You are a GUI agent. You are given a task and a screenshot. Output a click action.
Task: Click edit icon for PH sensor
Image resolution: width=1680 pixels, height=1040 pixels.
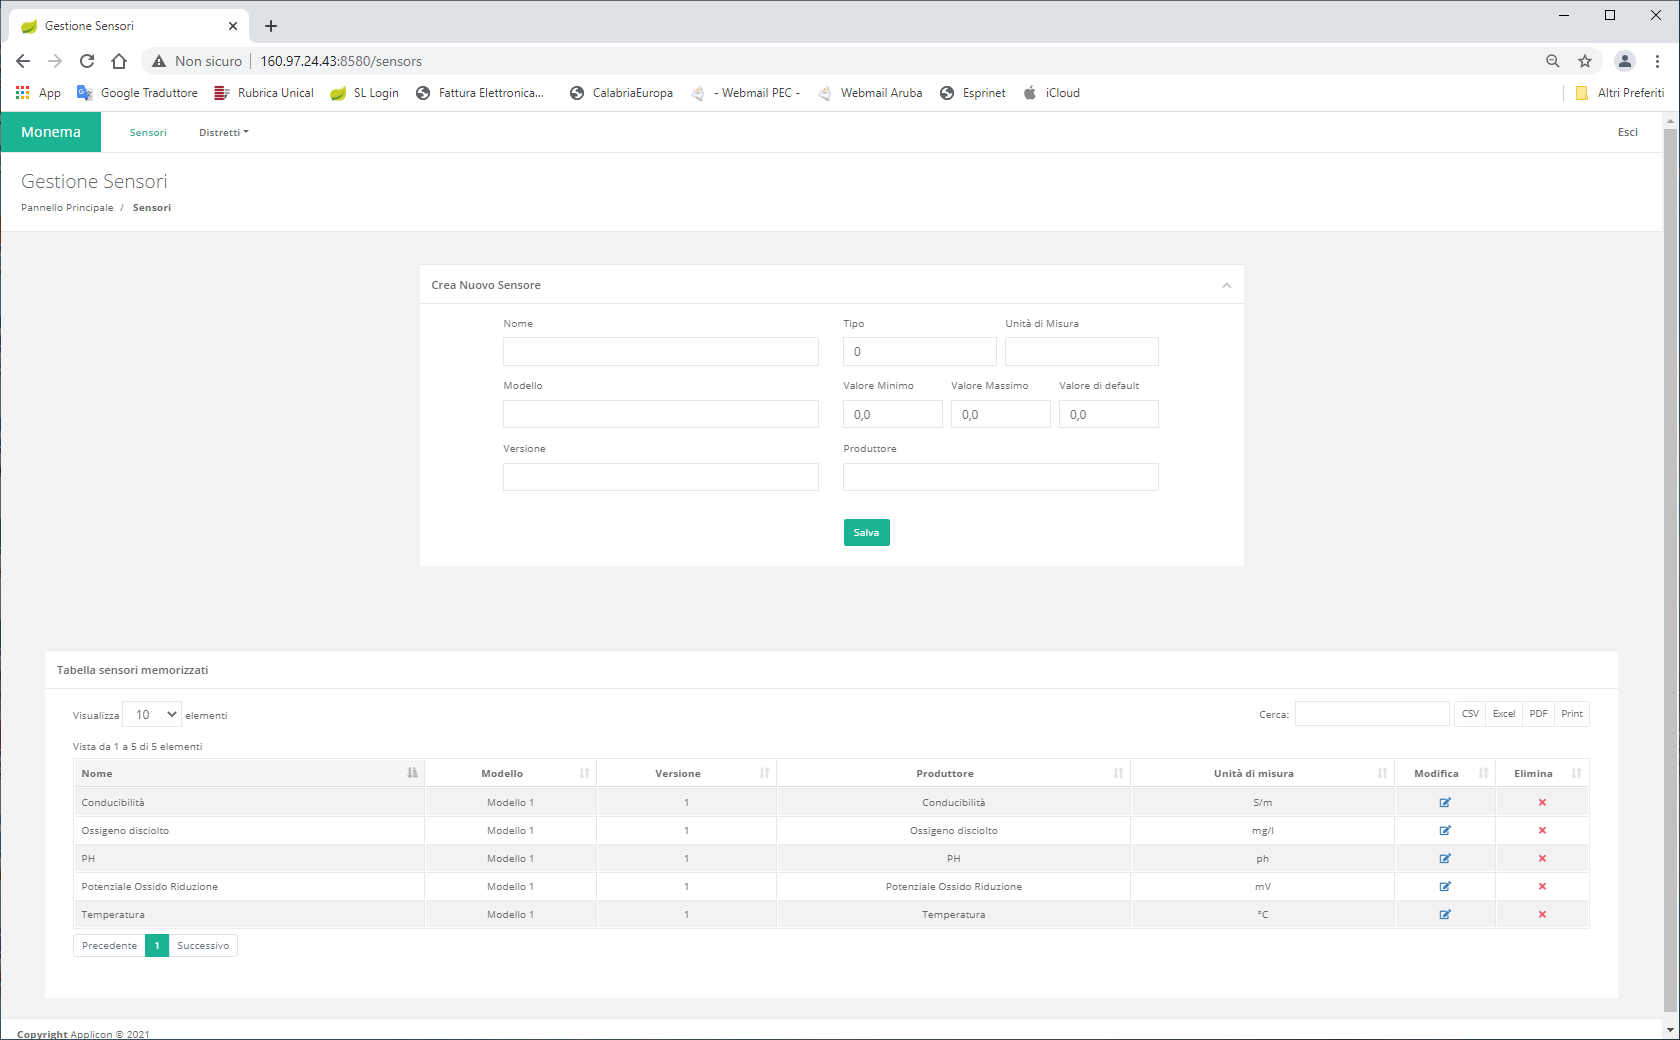pos(1445,858)
